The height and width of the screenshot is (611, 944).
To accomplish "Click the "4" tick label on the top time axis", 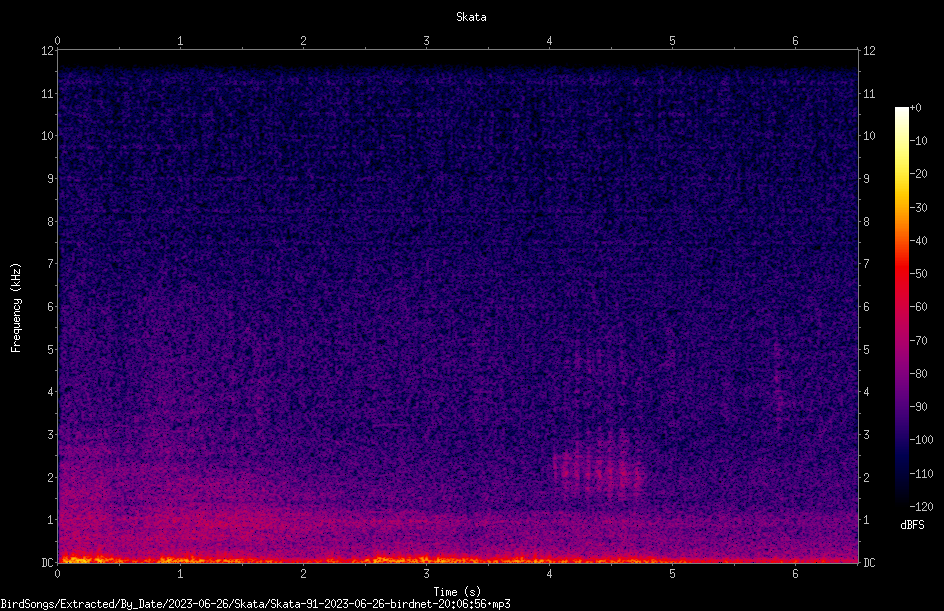I will click(x=549, y=41).
